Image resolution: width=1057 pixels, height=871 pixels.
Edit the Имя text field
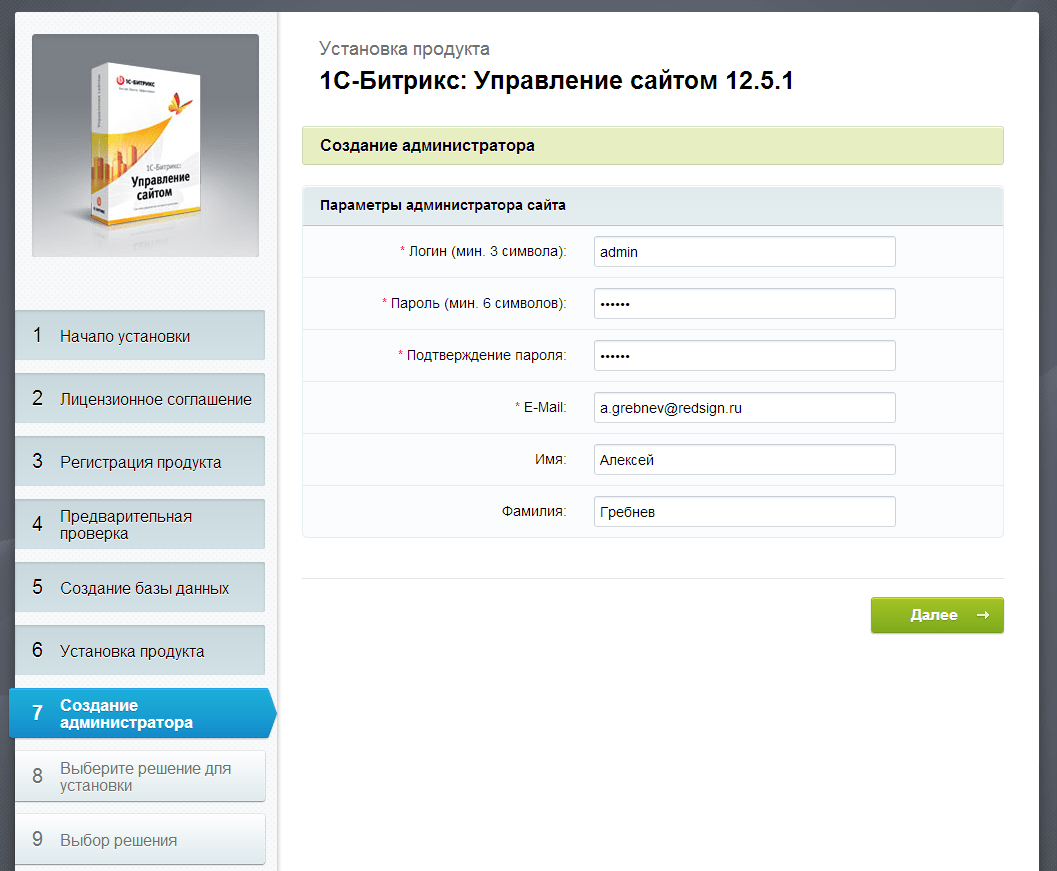click(744, 459)
